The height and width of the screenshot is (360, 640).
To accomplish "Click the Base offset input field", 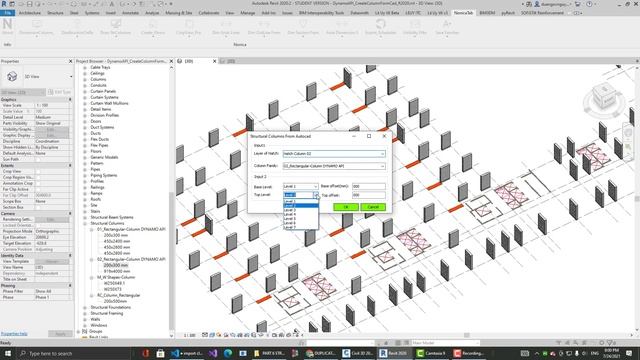I will [x=369, y=187].
